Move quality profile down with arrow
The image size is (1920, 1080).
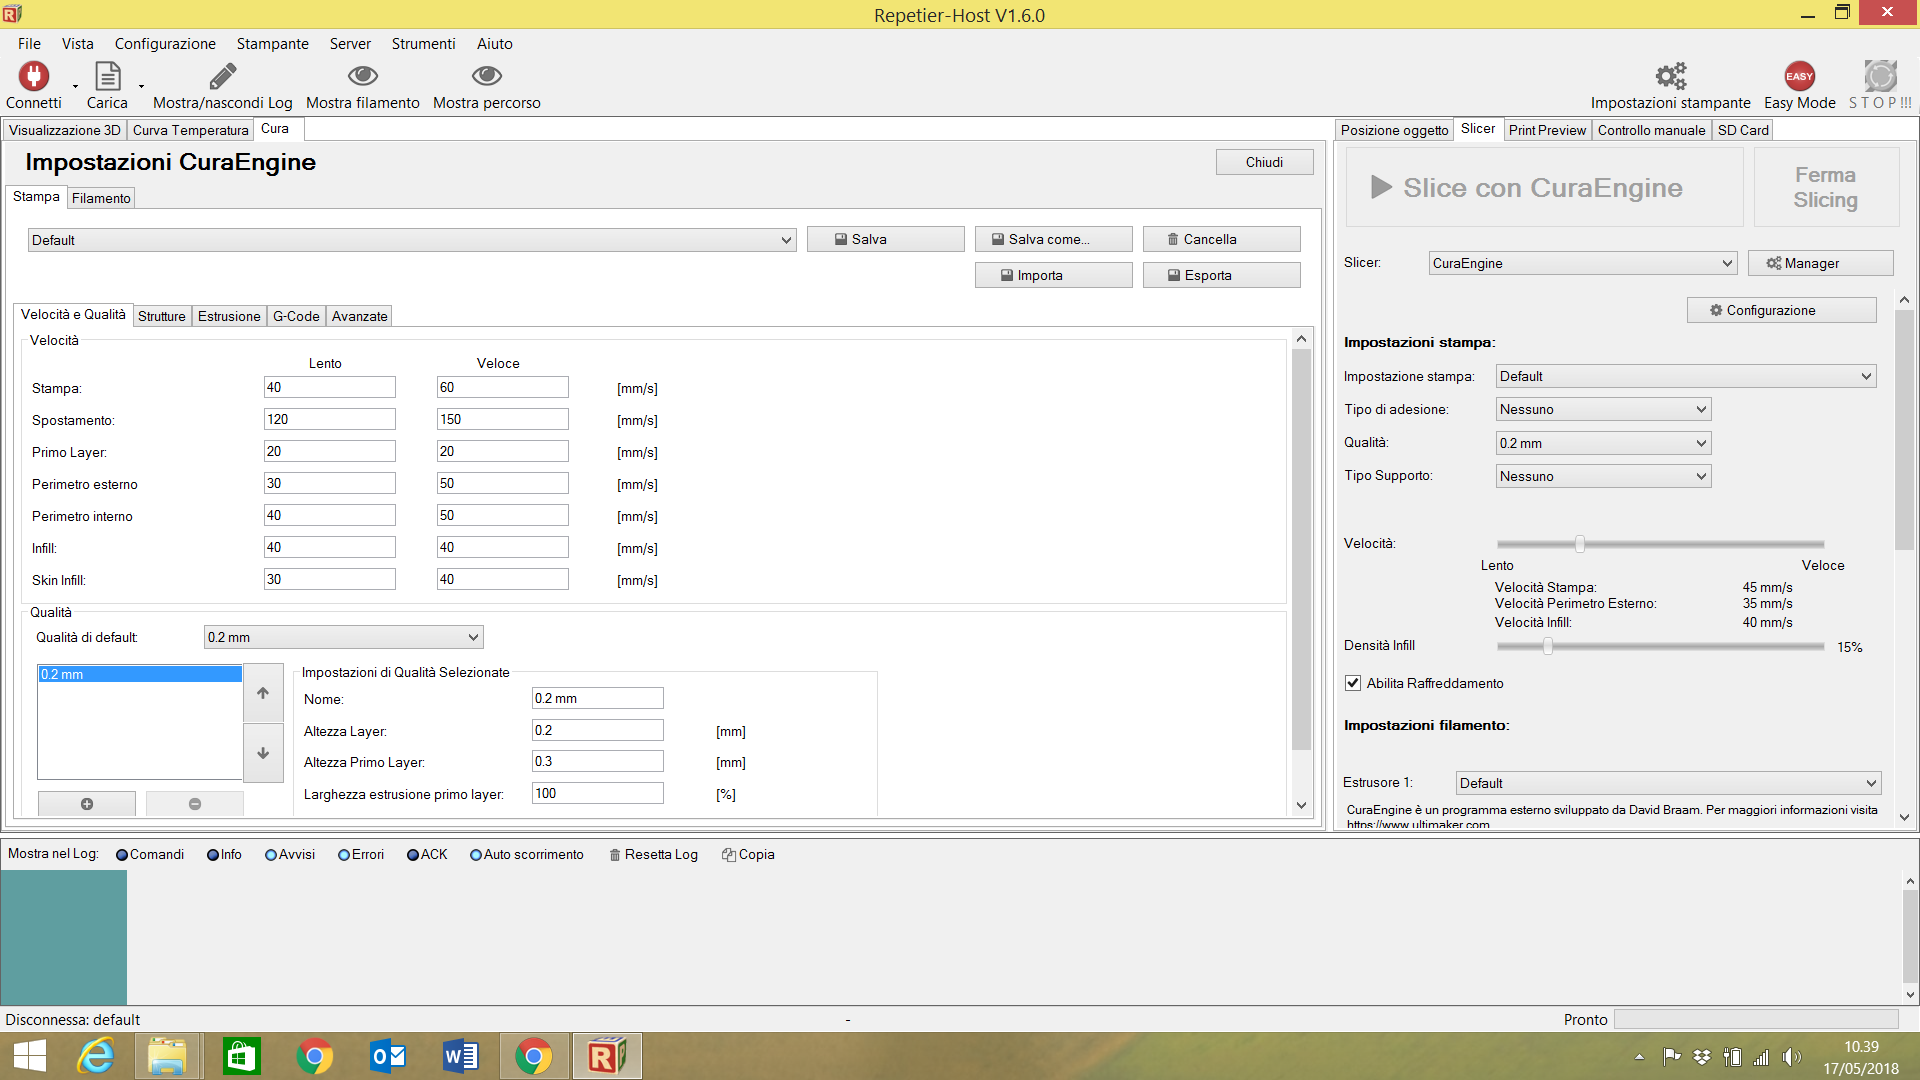pos(263,753)
